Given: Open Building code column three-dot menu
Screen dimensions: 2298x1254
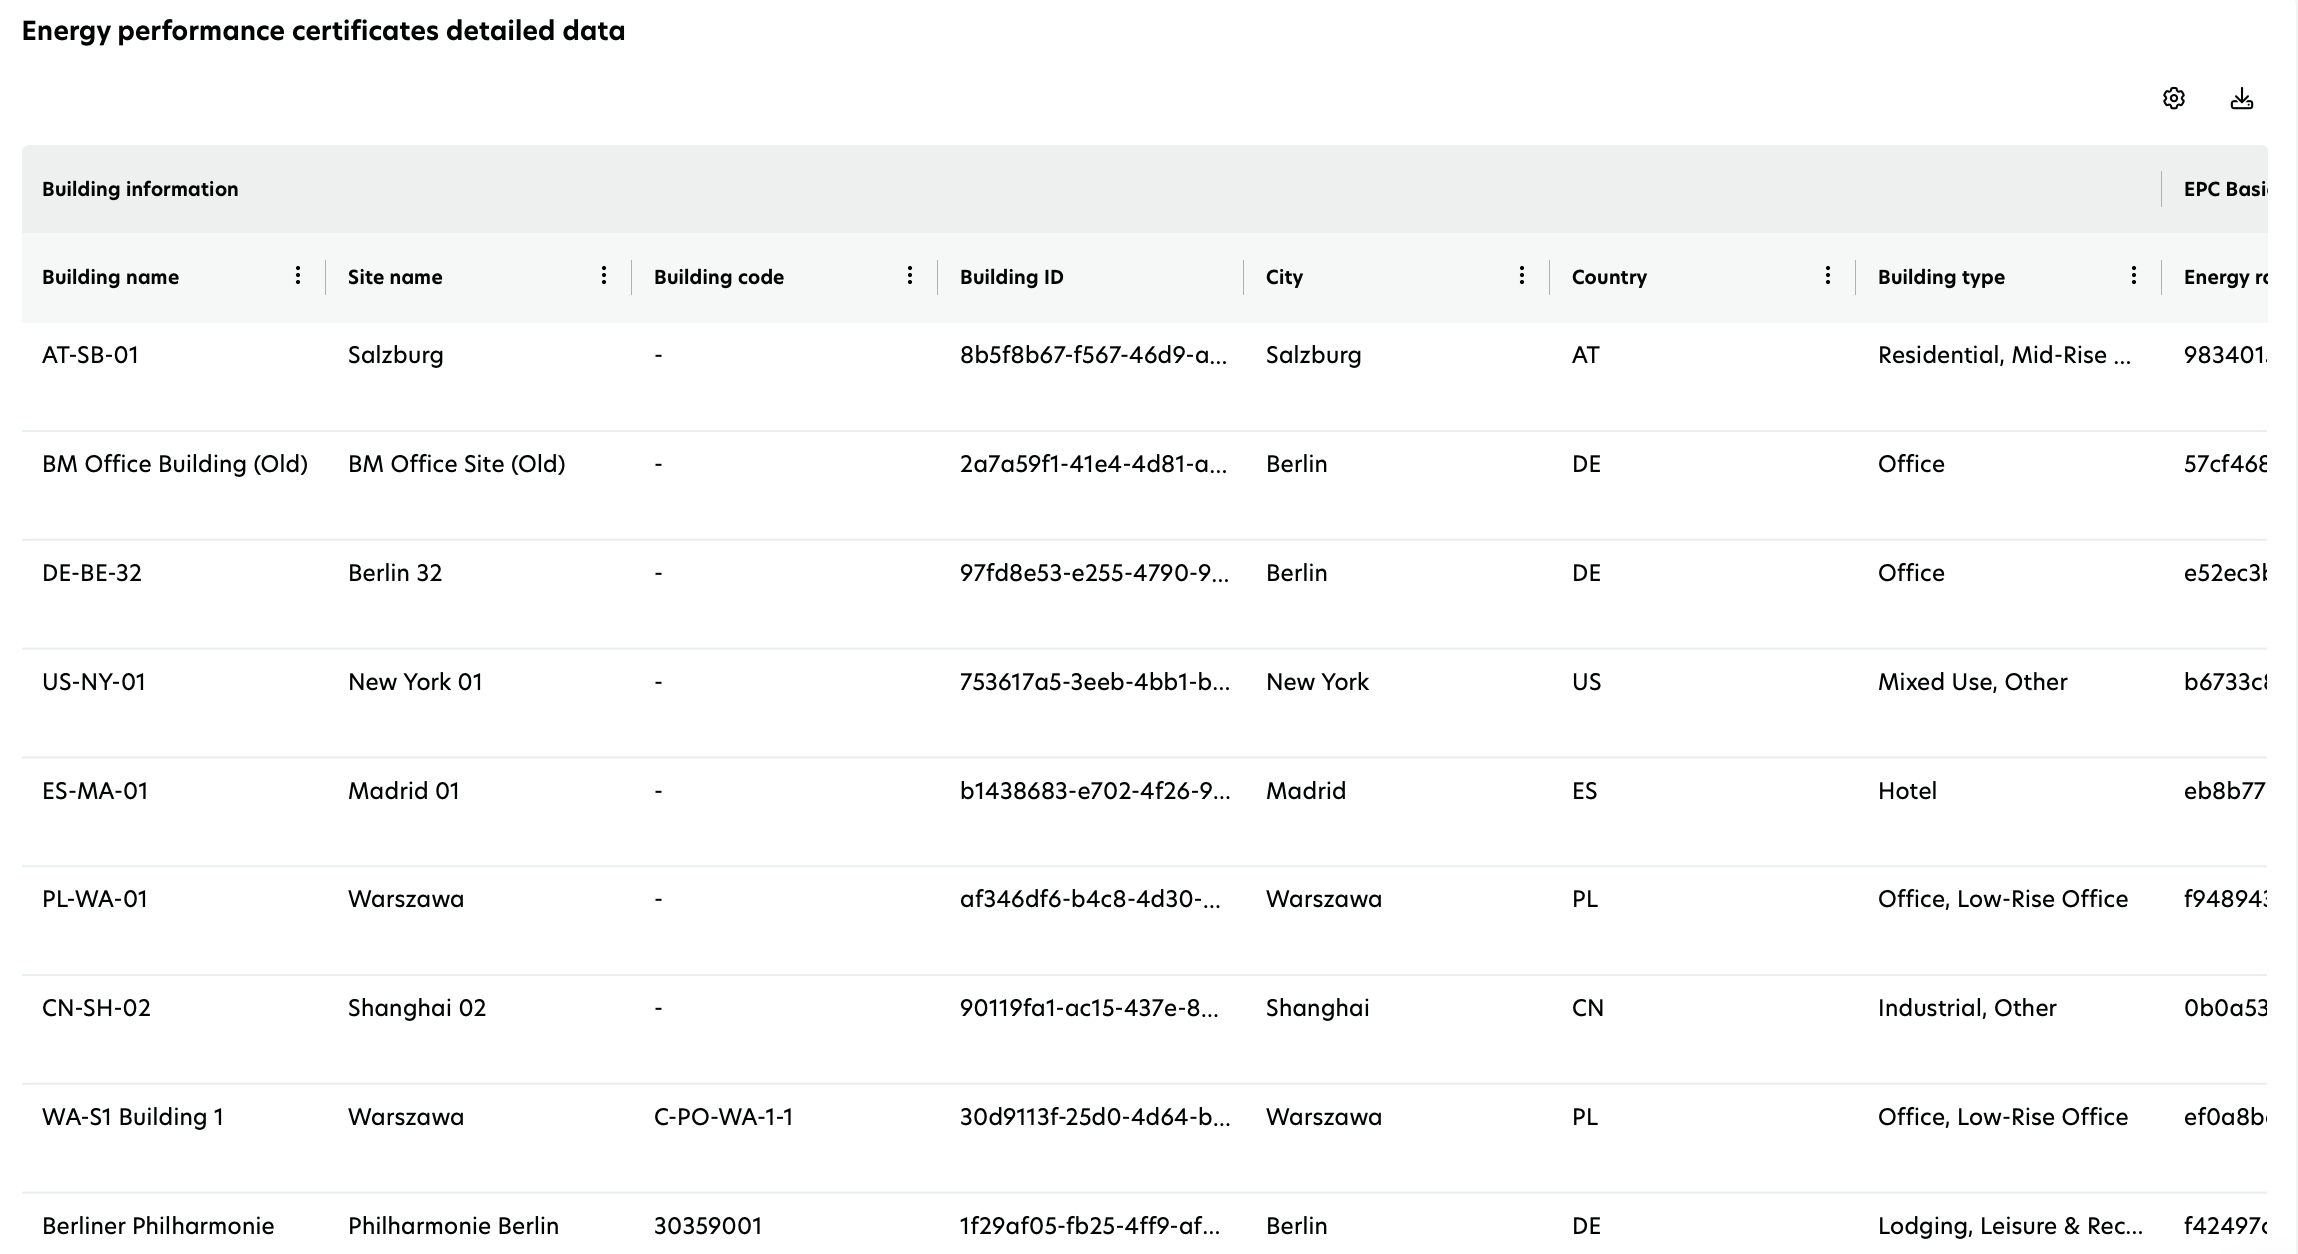Looking at the screenshot, I should coord(909,276).
